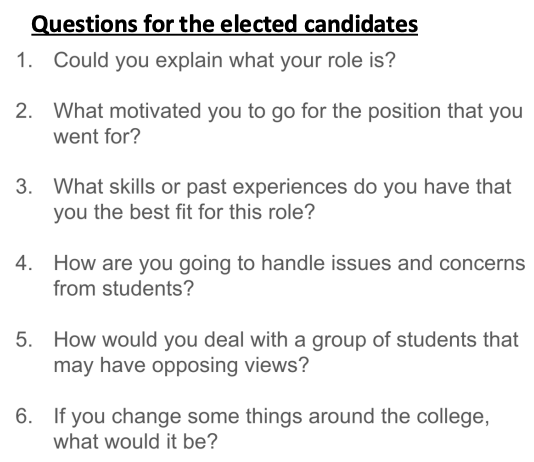Viewport: 534px width, 462px height.
Task: Click the heading 'Questions for the elected candidates'
Action: click(x=224, y=24)
